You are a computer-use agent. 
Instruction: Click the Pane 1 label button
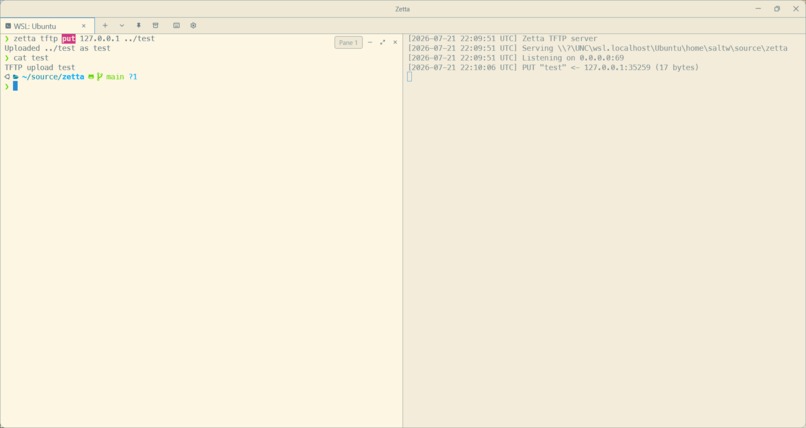click(x=349, y=43)
